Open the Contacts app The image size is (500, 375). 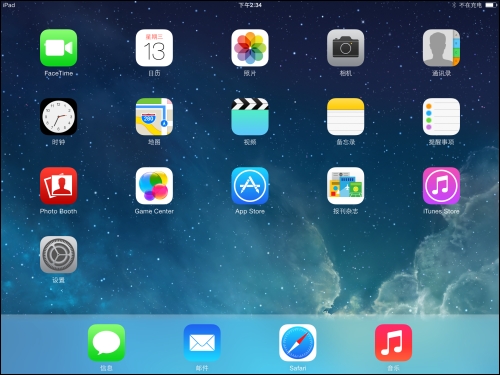441,48
